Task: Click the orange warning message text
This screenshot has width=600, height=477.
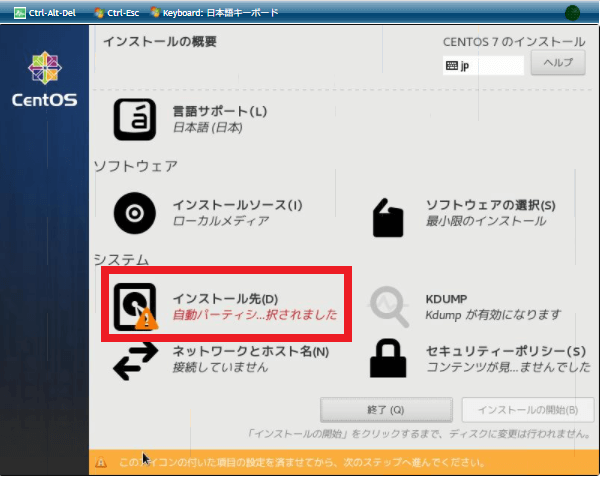Action: [x=302, y=463]
